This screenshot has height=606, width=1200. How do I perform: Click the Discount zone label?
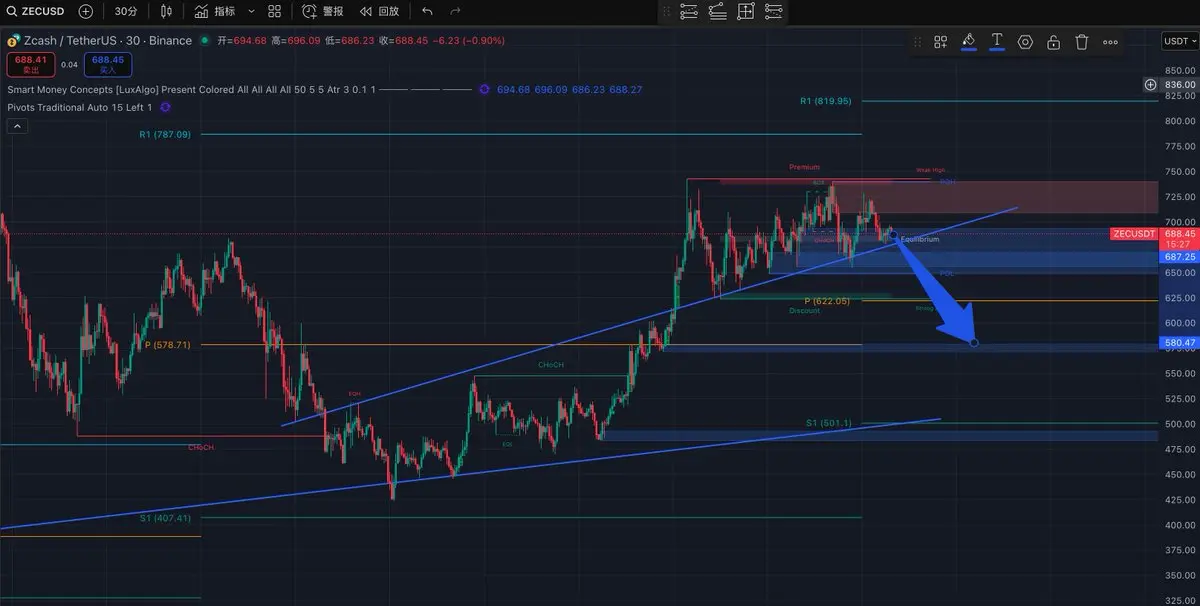pos(804,311)
